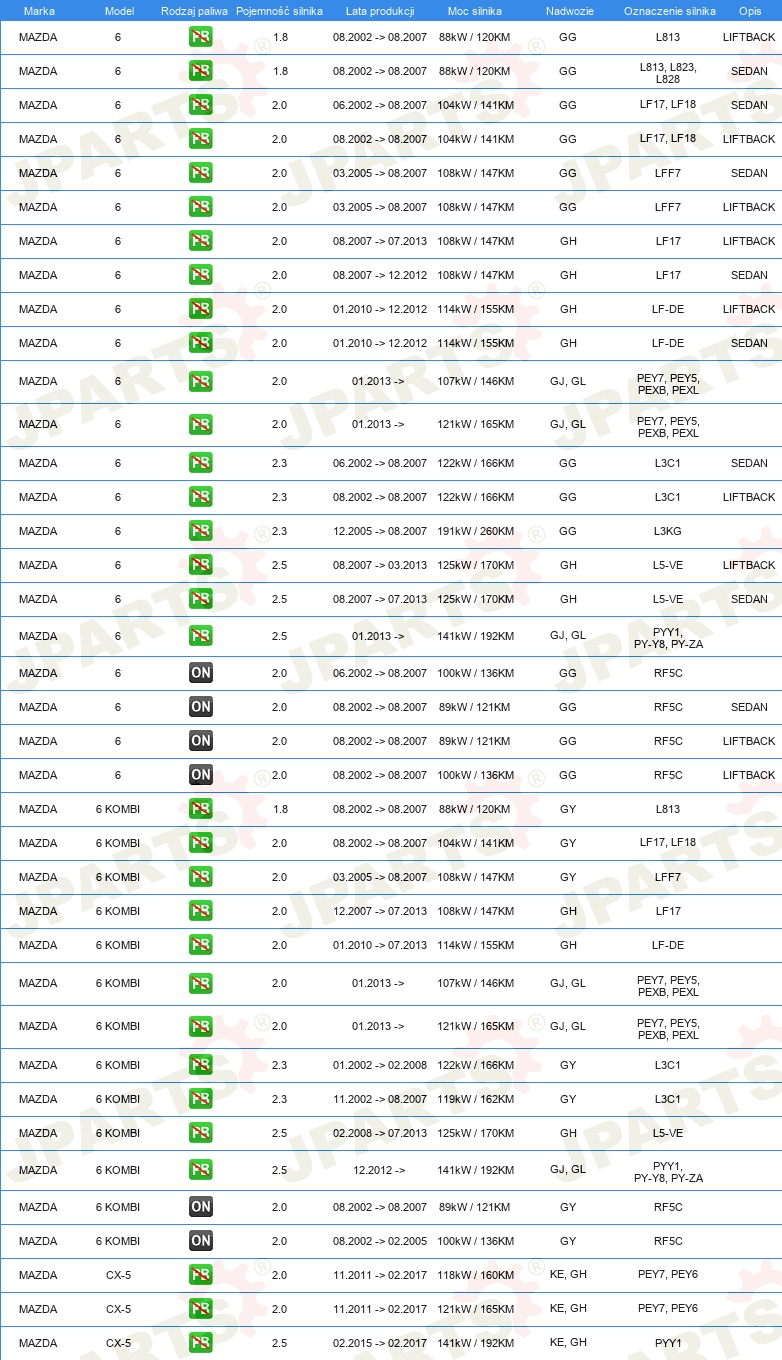This screenshot has width=782, height=1360.
Task: Click the PB icon in the 6 KOMBI LFF7 row
Action: click(201, 877)
